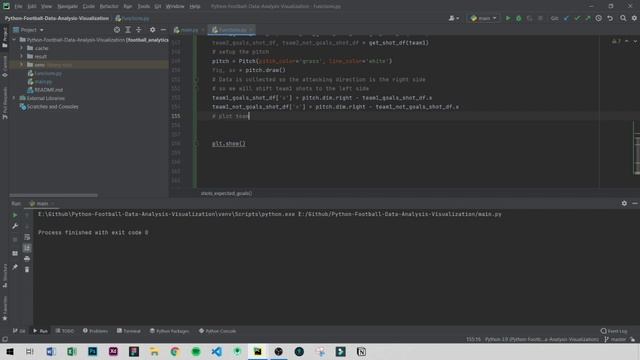Screen dimensions: 640x360
Task: Print the console output with printer icon
Action: (x=27, y=259)
